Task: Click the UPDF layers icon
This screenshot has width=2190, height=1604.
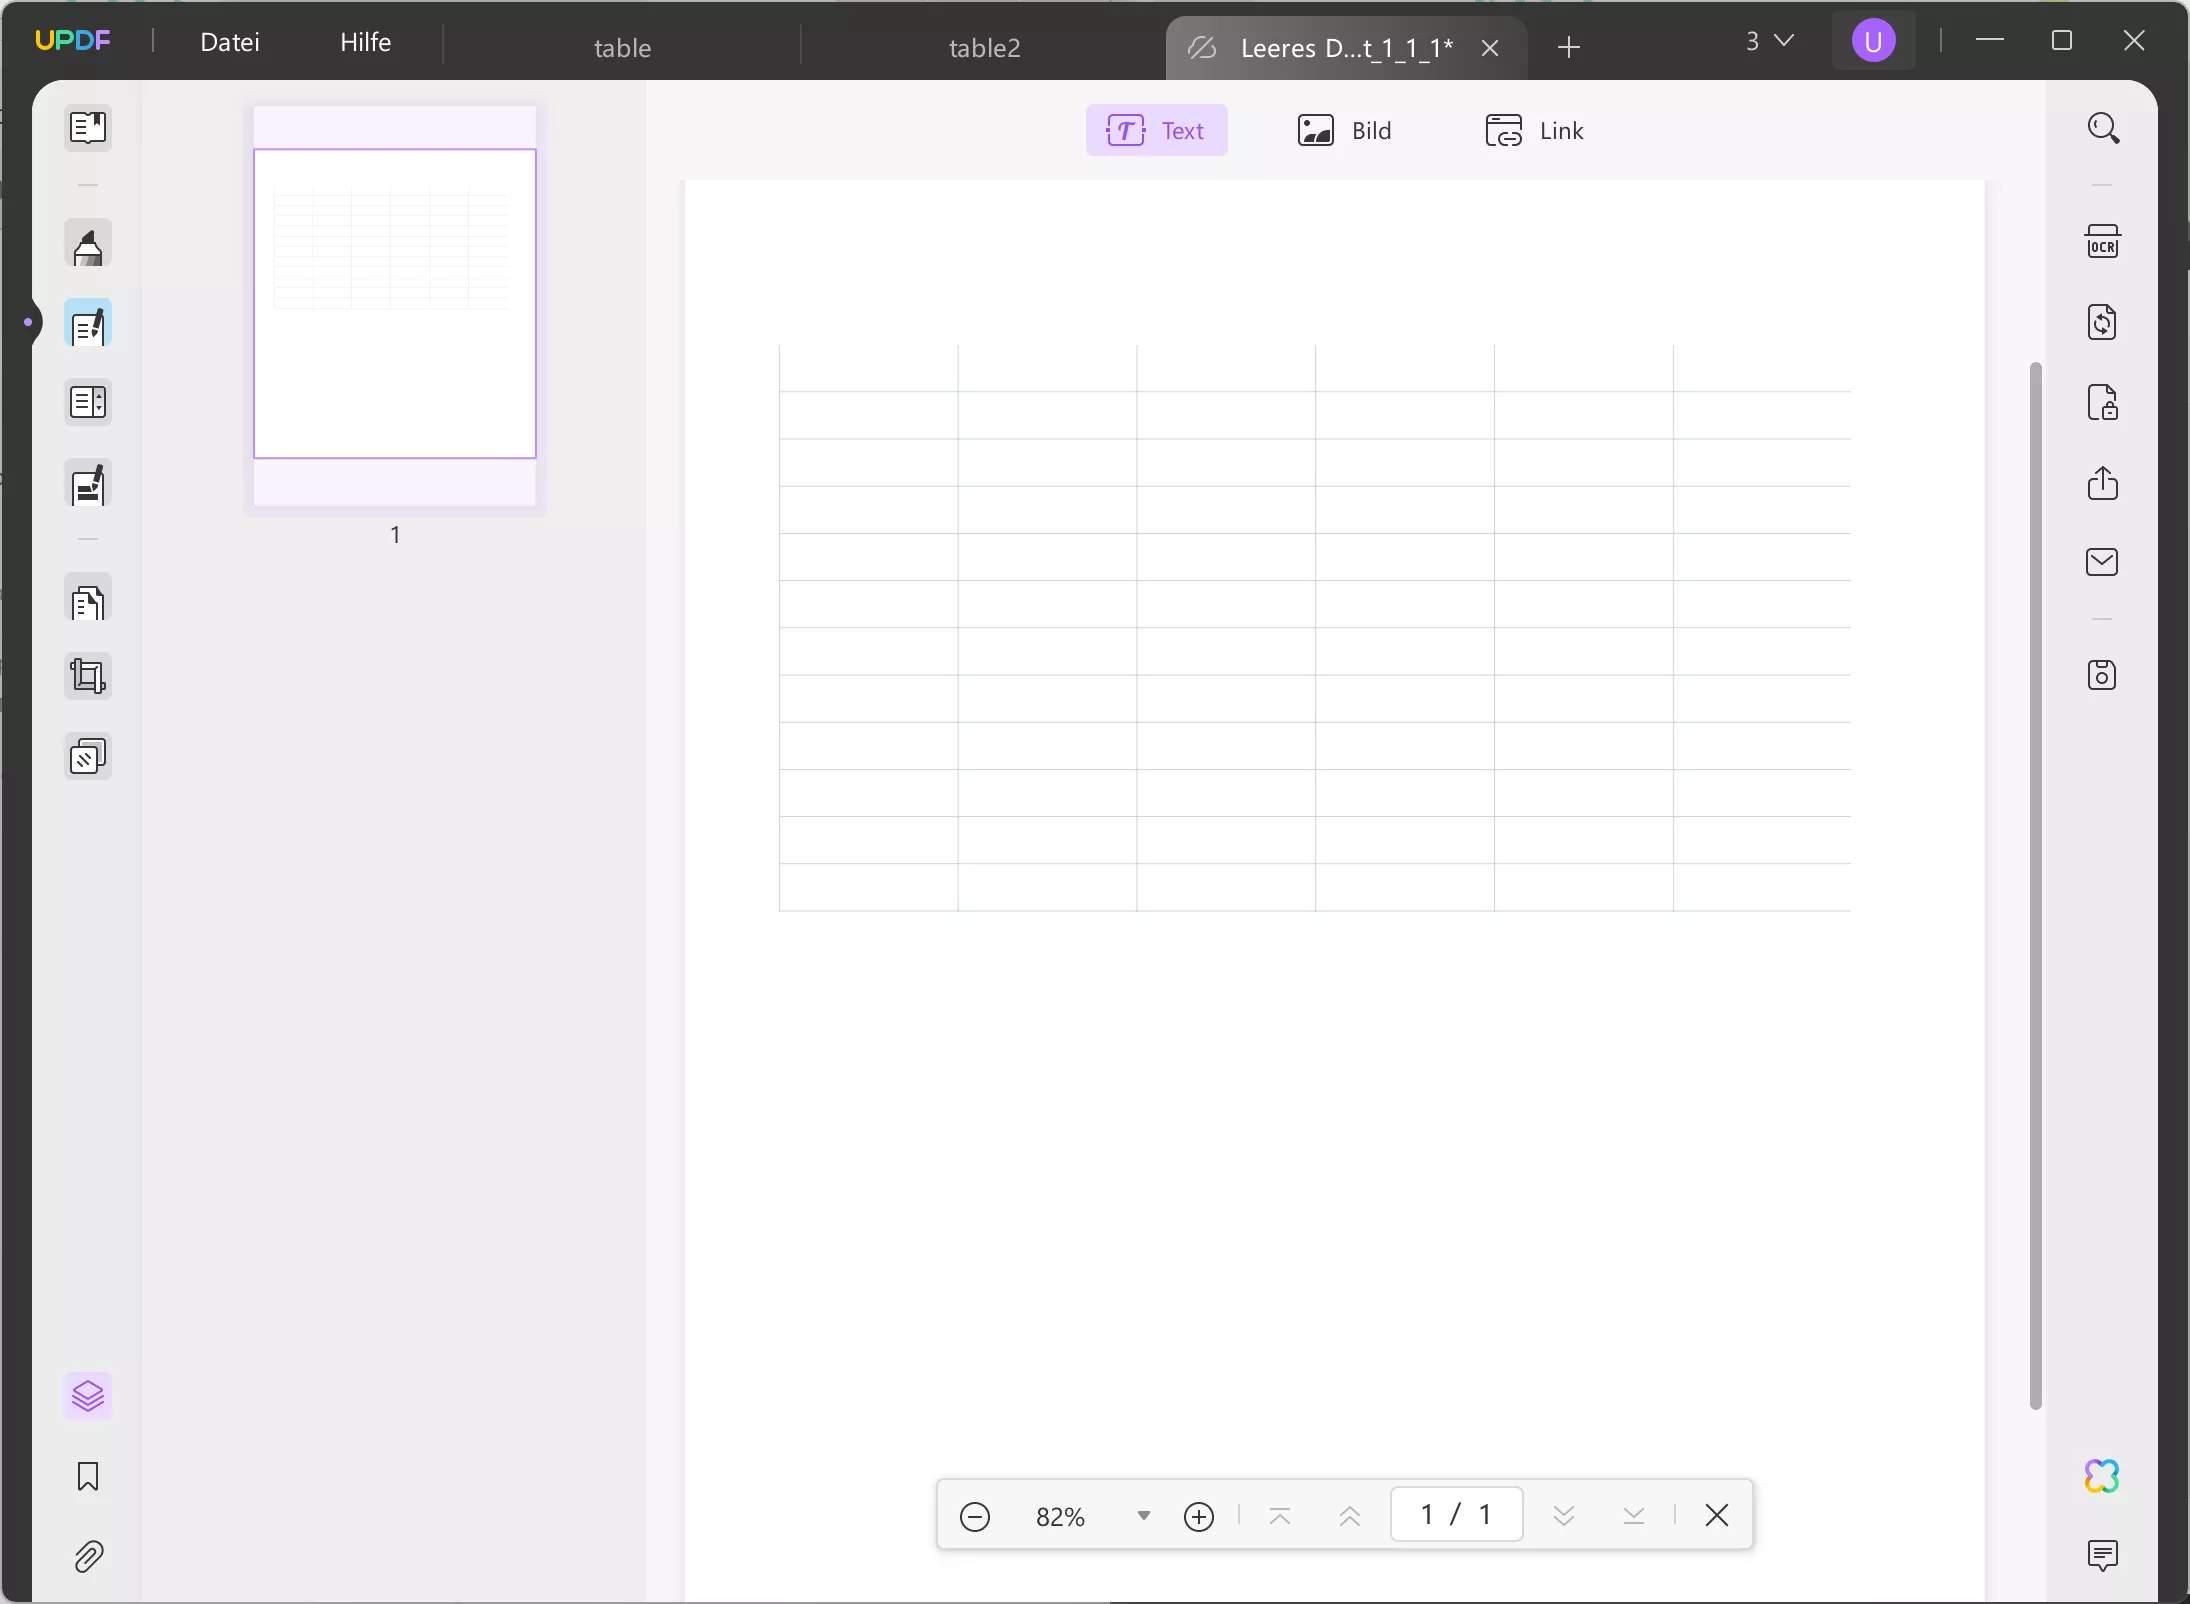Action: tap(88, 1395)
